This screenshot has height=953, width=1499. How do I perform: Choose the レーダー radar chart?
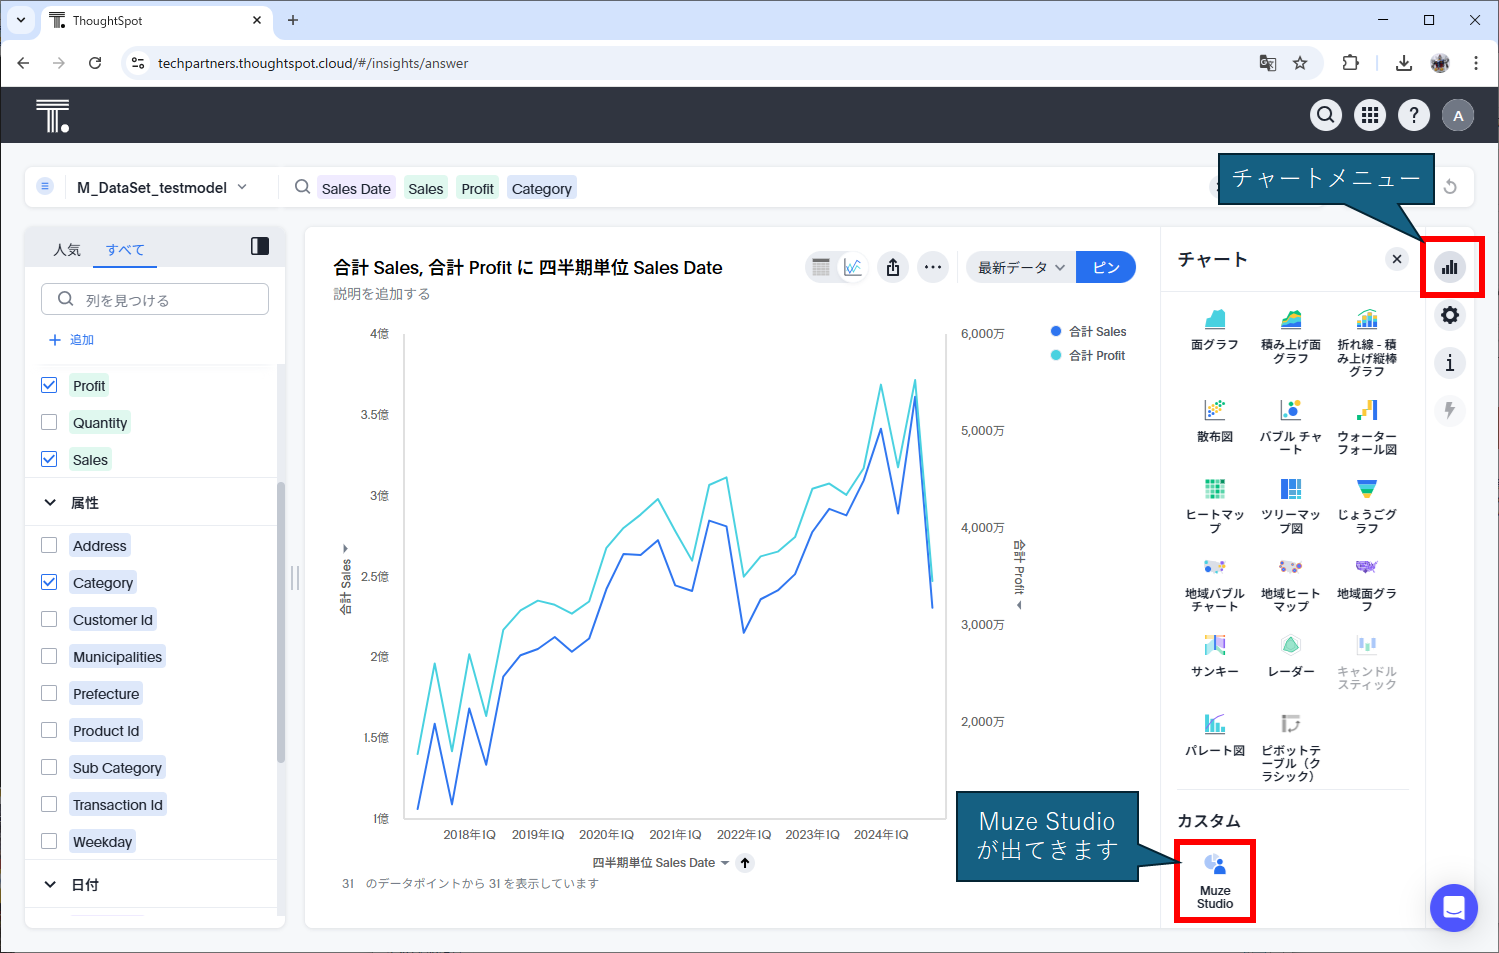[1291, 656]
